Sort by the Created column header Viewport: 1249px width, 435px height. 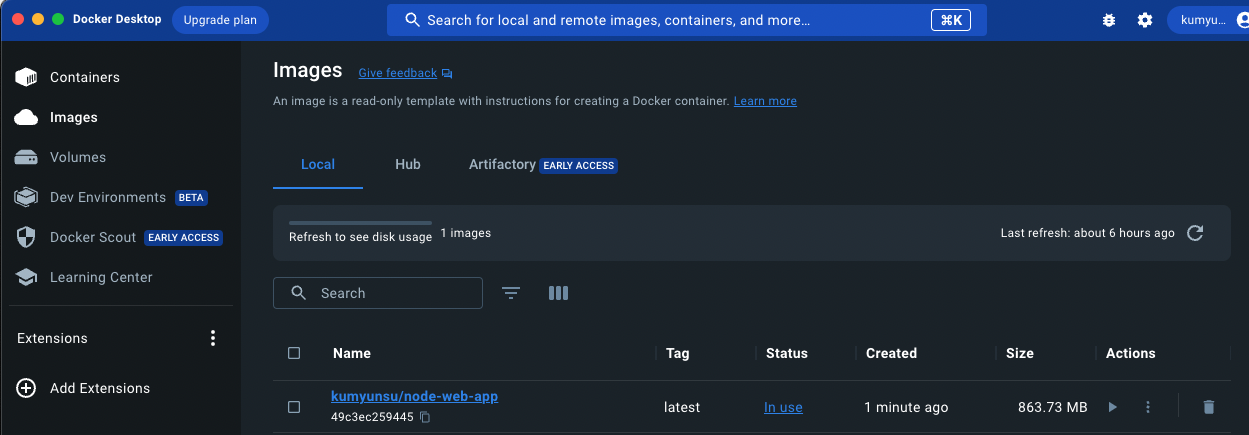point(891,353)
